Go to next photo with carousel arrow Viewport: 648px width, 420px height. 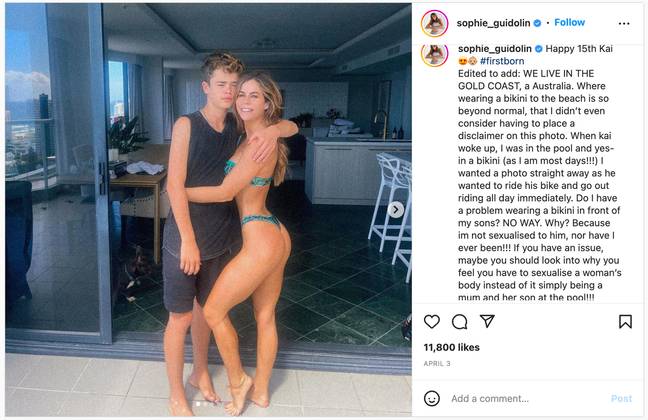(x=396, y=210)
